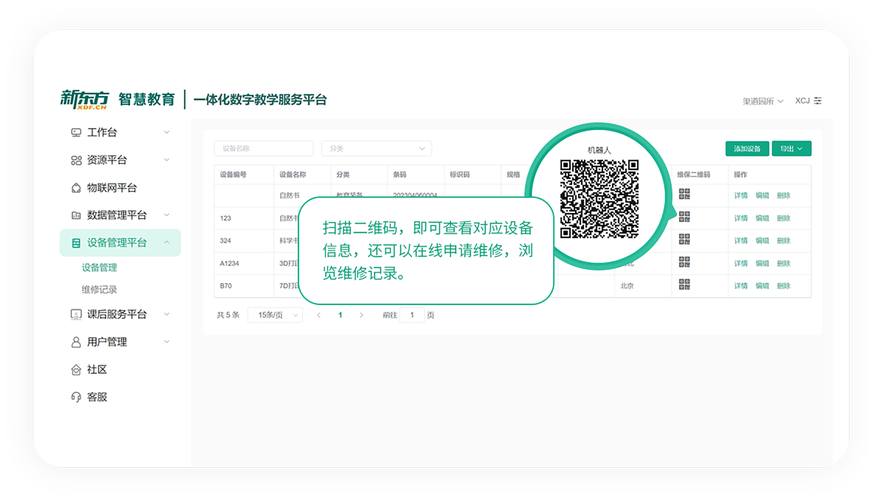Image resolution: width=878 pixels, height=500 pixels.
Task: Show maintenance QR code for device 123
Action: tap(684, 217)
